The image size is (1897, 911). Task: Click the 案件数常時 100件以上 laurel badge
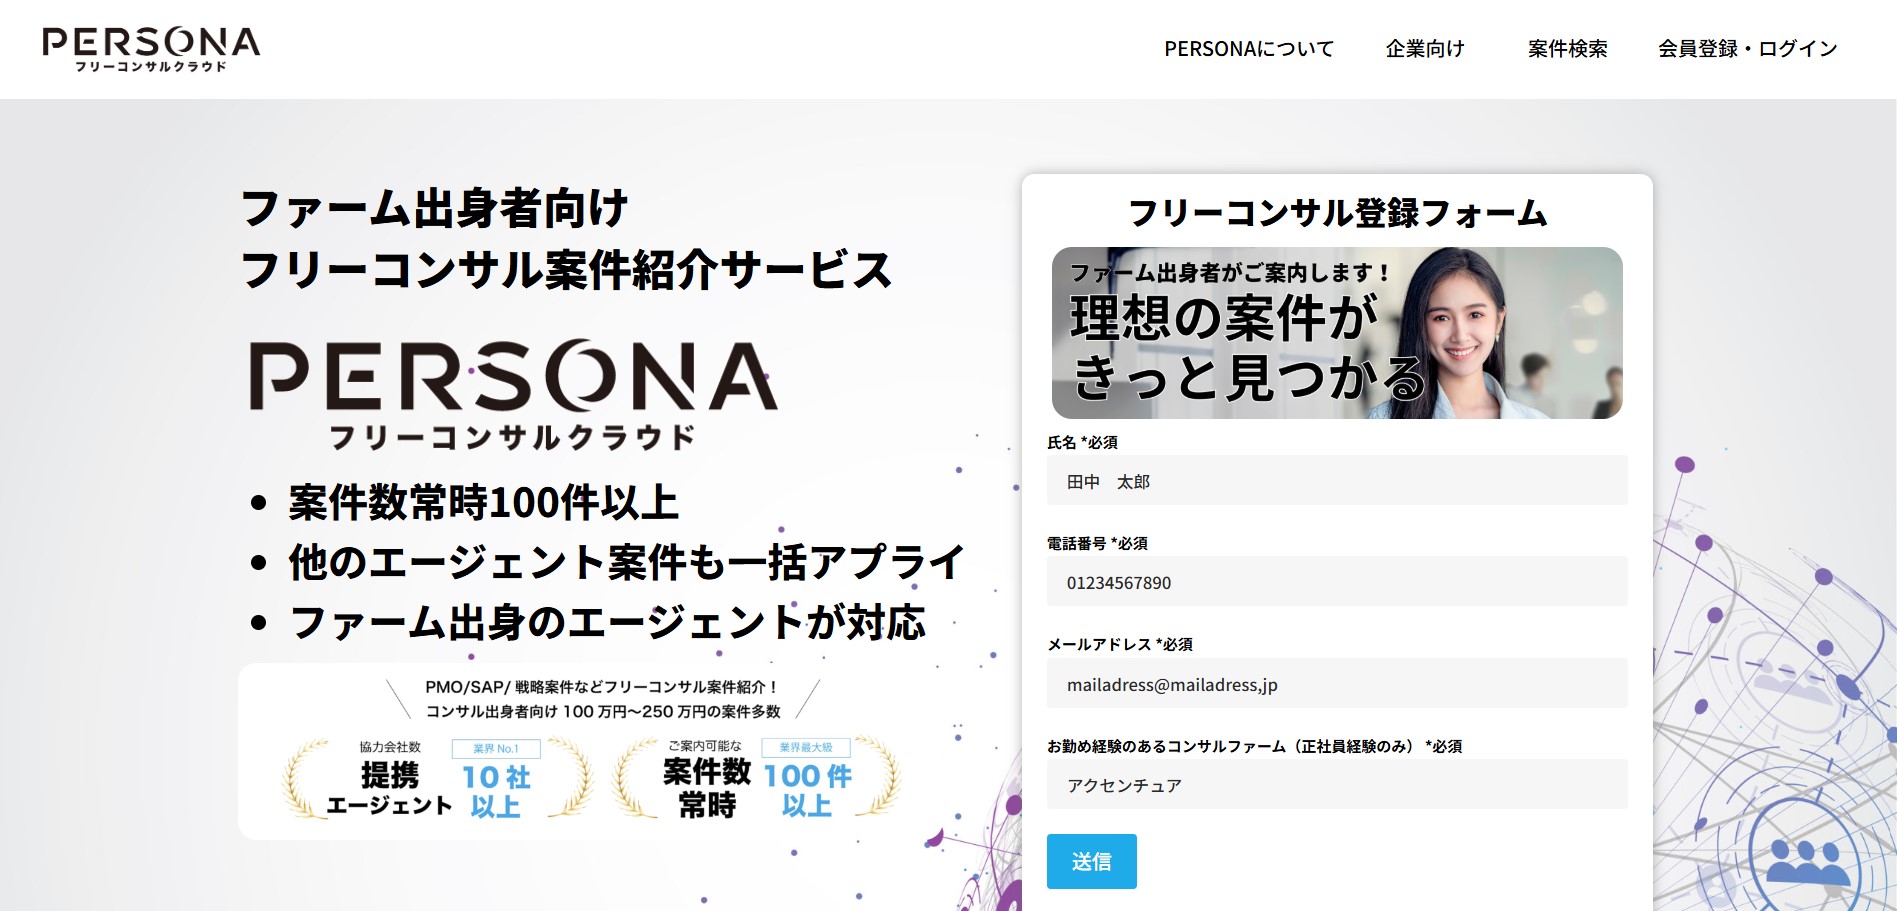(x=757, y=779)
